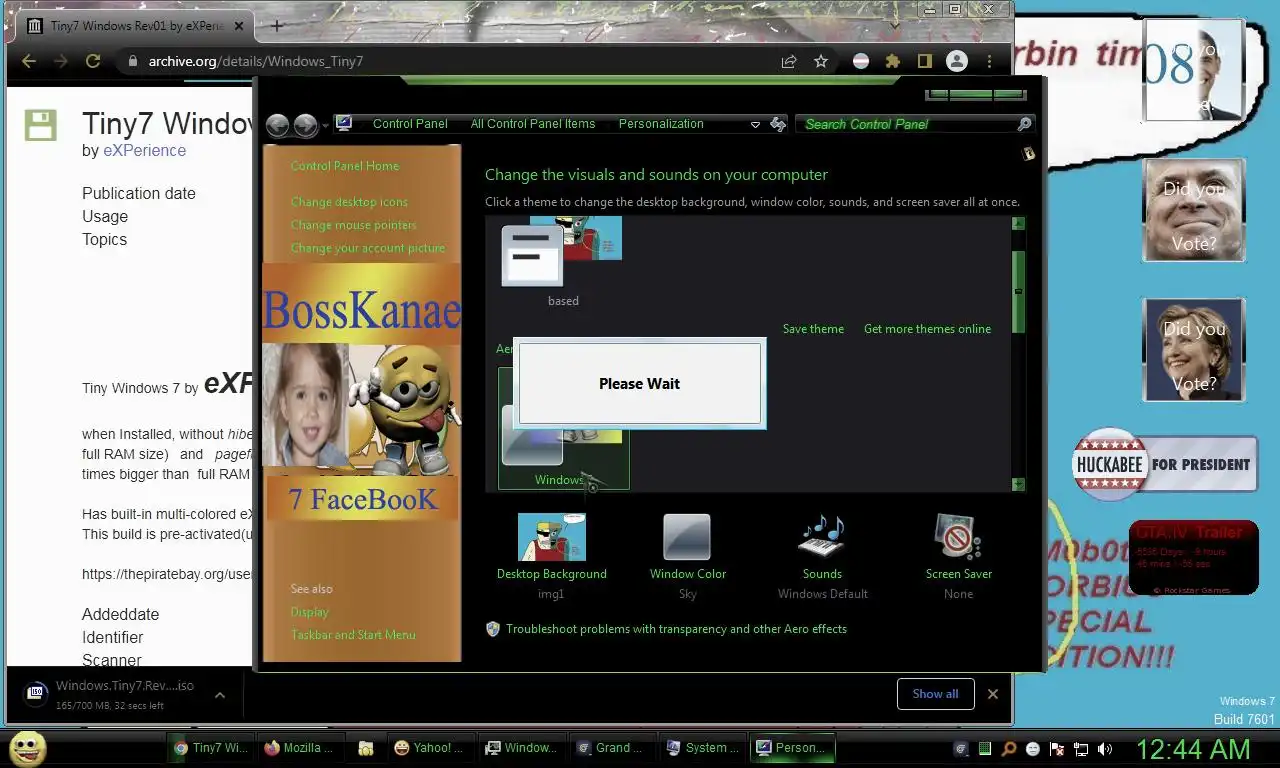Open a new Chrome tab
Screen dimensions: 1280x768
277,26
